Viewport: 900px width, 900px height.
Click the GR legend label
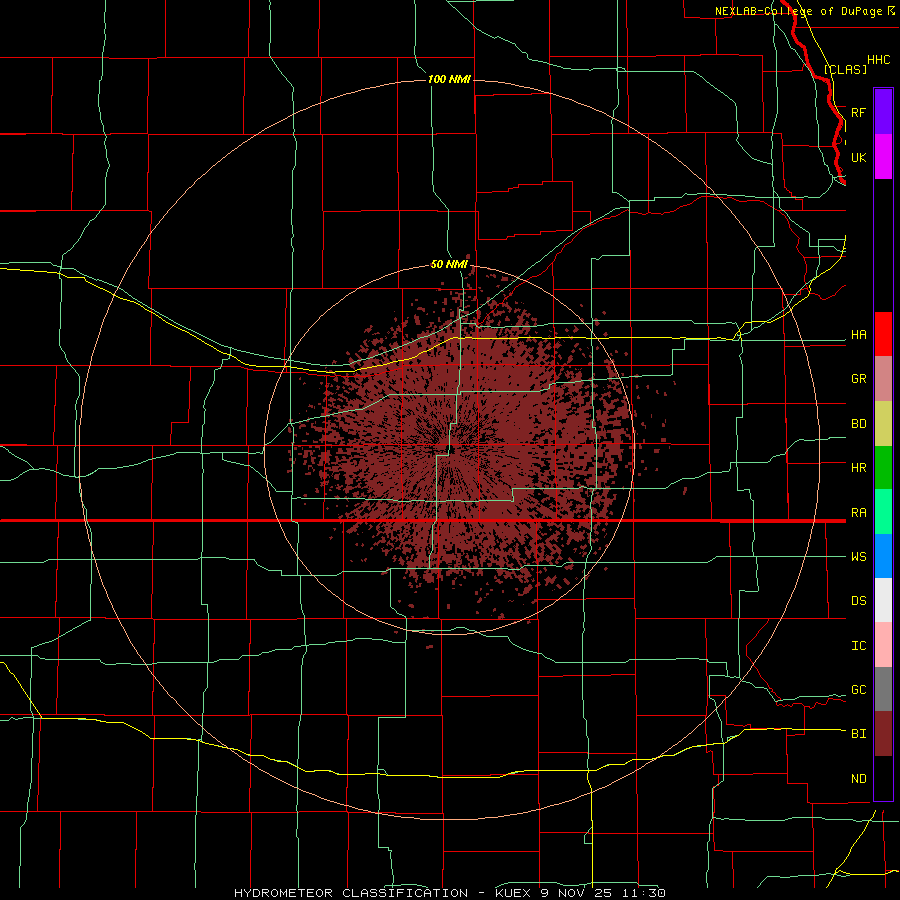[858, 379]
